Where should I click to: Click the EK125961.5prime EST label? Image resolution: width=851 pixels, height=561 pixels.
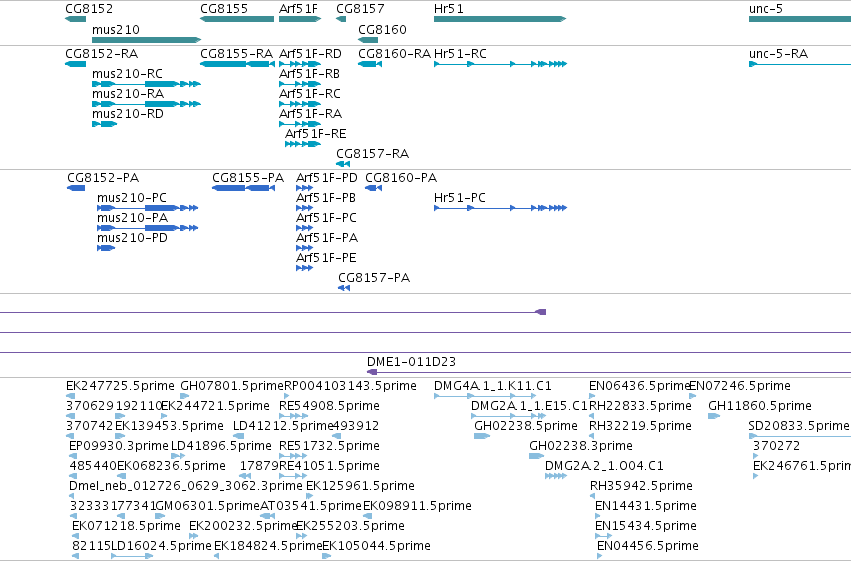360,486
